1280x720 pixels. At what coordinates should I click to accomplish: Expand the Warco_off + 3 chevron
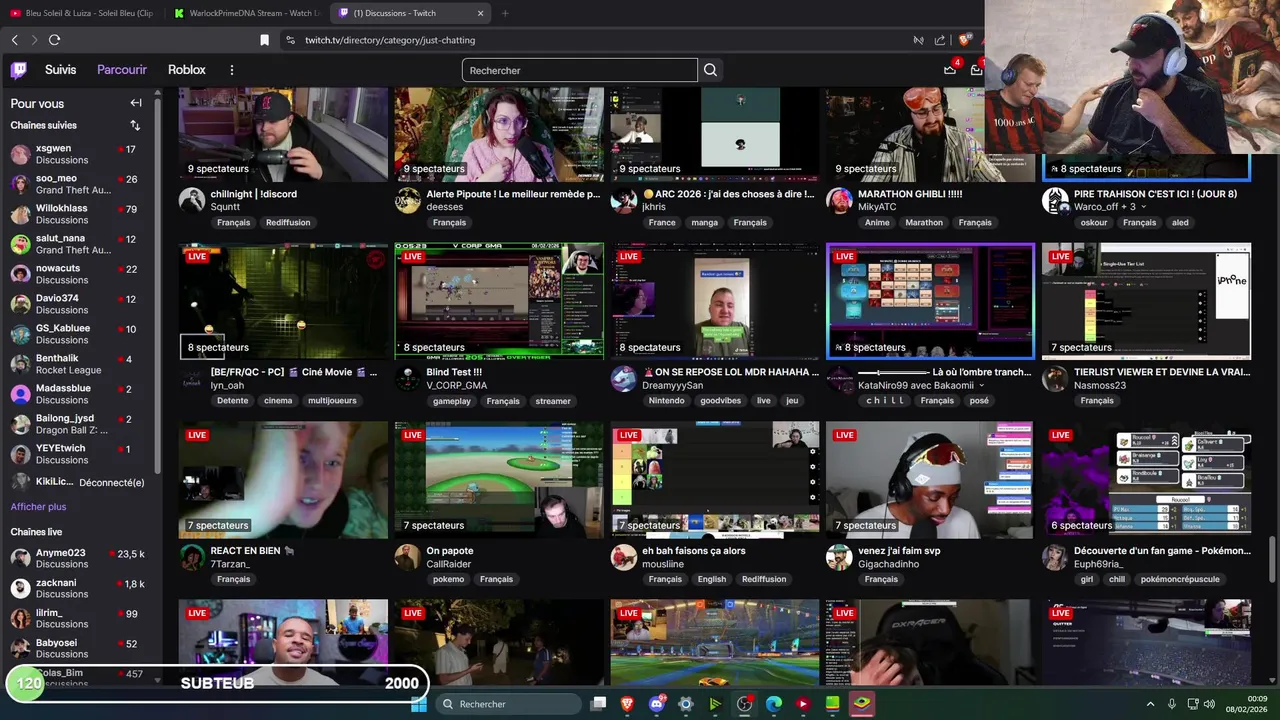[x=1143, y=207]
